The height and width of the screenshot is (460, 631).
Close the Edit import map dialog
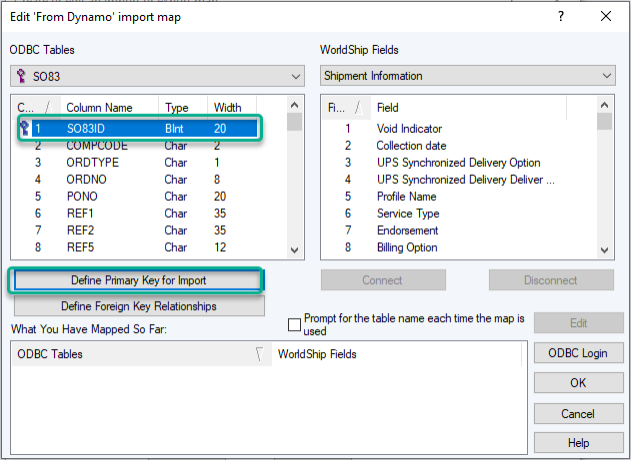(x=606, y=17)
